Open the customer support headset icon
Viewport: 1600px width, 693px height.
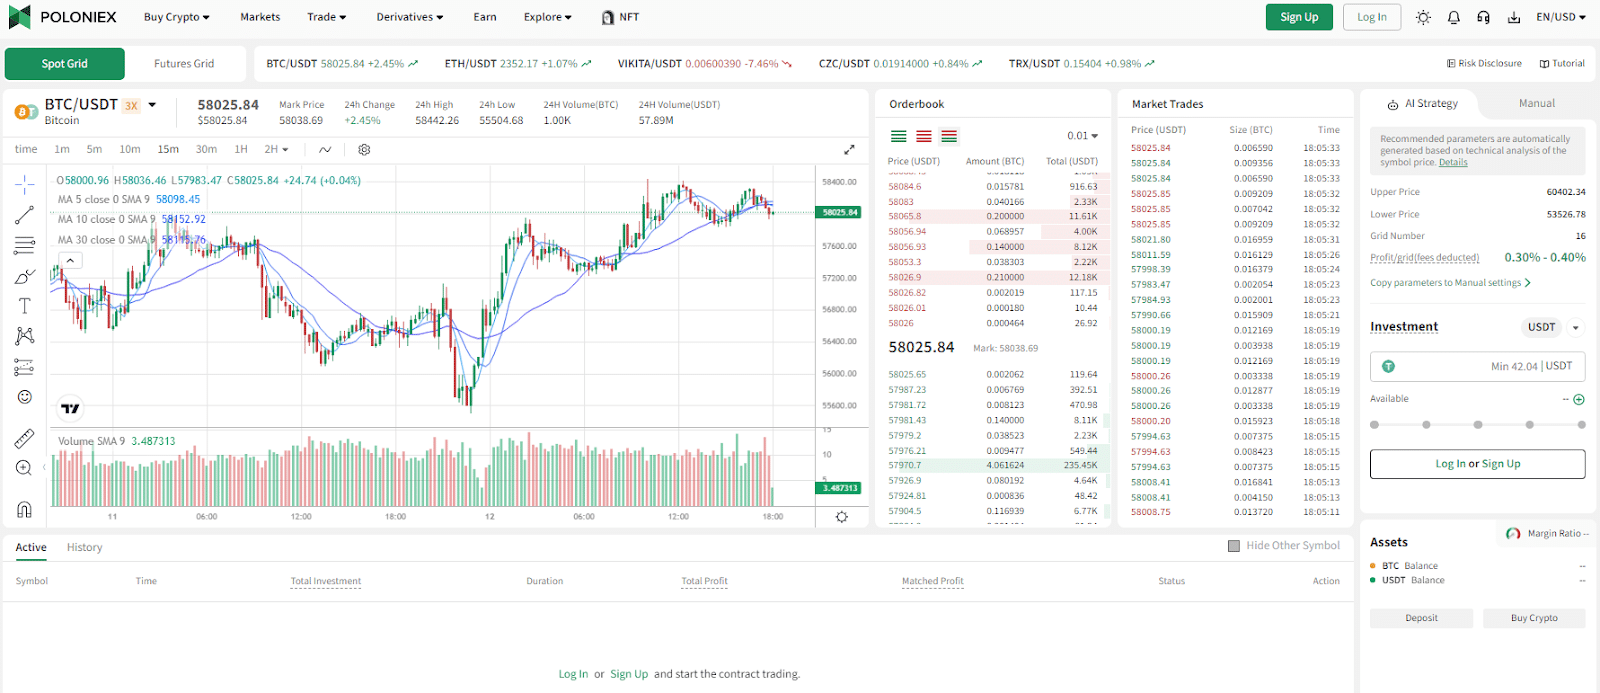coord(1484,17)
